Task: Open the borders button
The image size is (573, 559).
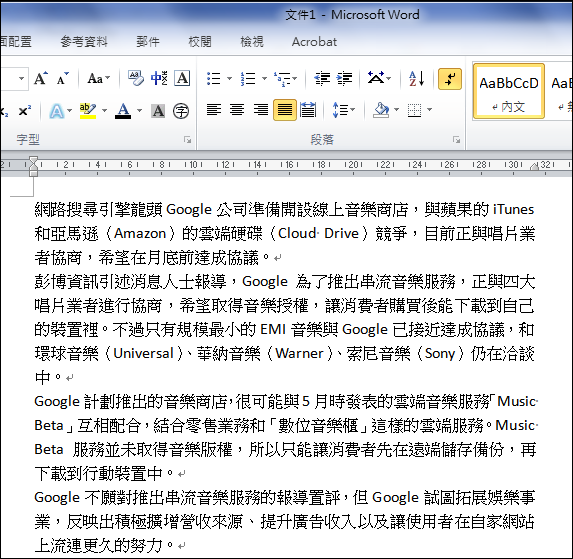Action: (414, 110)
